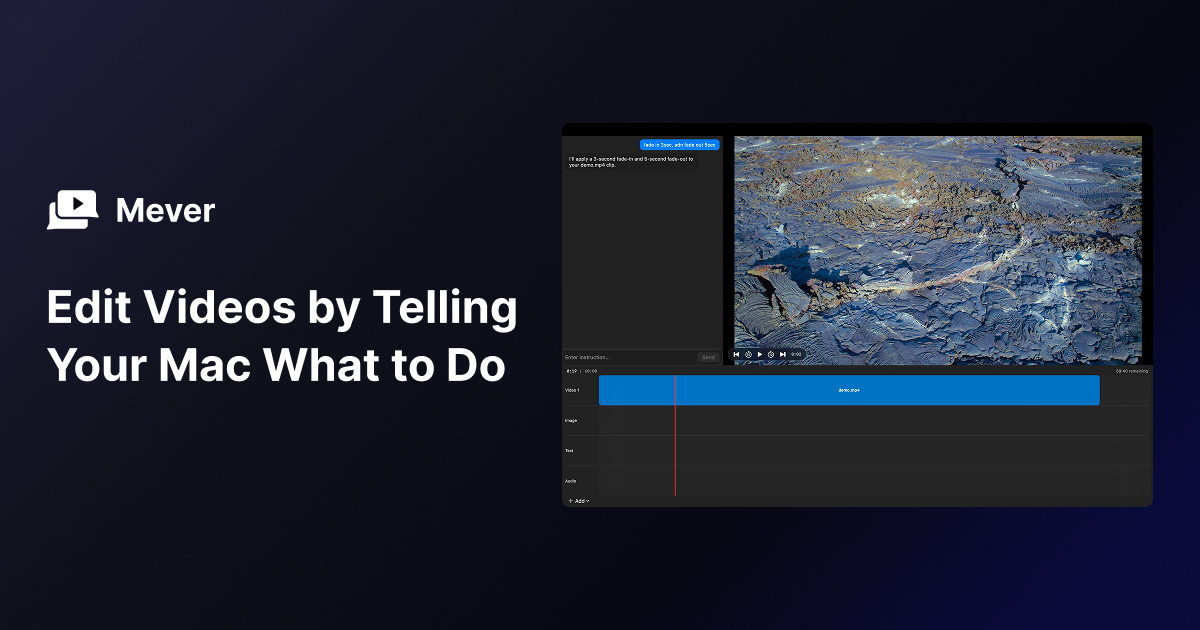Open the Add track dropdown
1200x630 pixels.
579,500
